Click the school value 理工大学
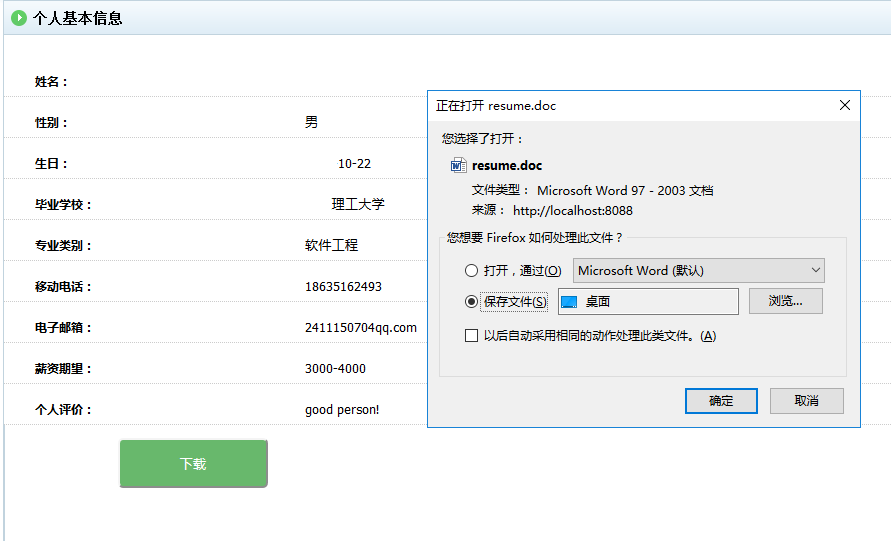The image size is (891, 541). 358,205
